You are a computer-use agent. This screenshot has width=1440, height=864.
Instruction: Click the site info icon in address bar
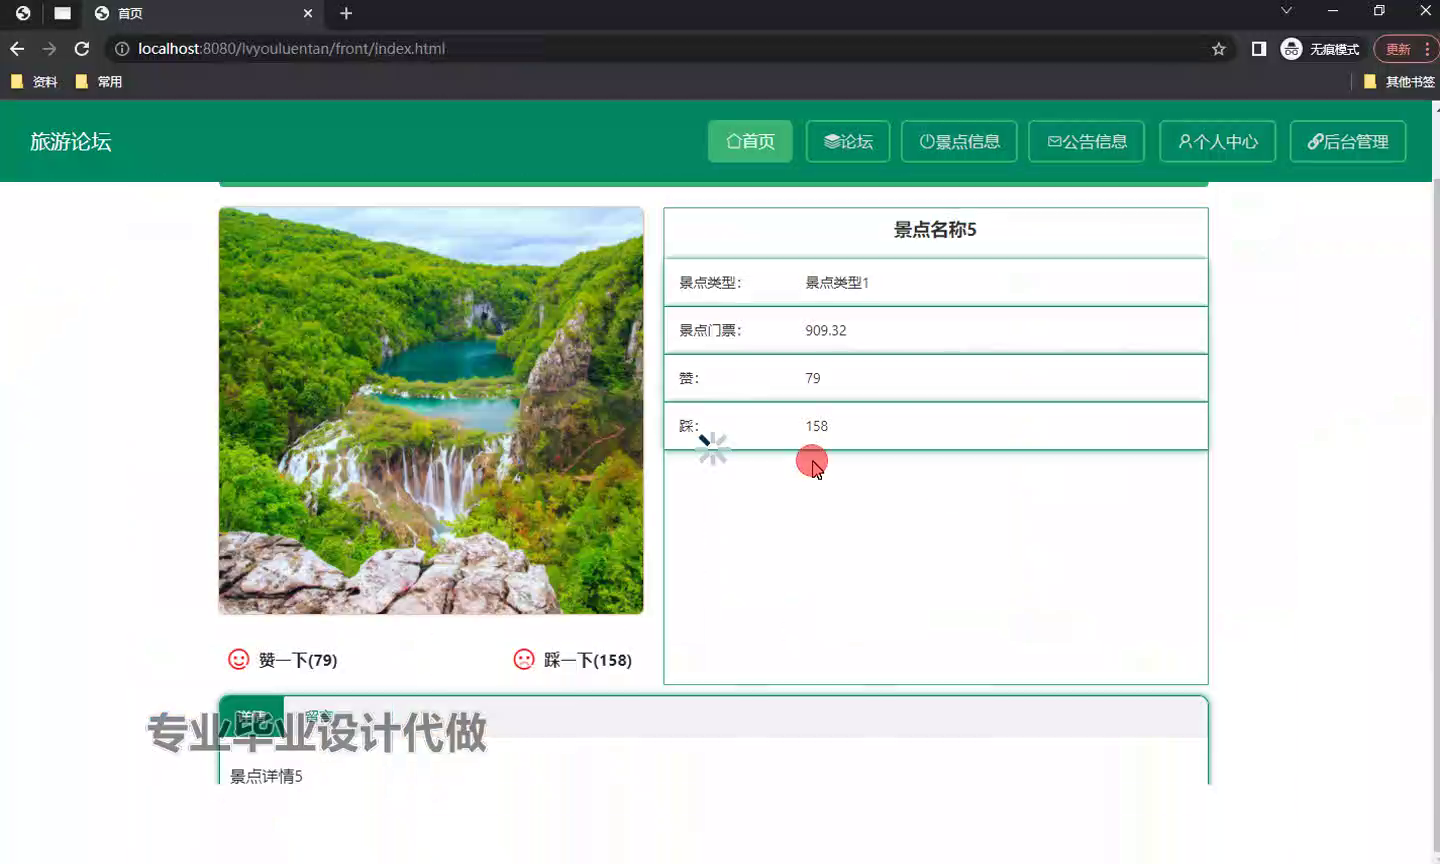(122, 48)
